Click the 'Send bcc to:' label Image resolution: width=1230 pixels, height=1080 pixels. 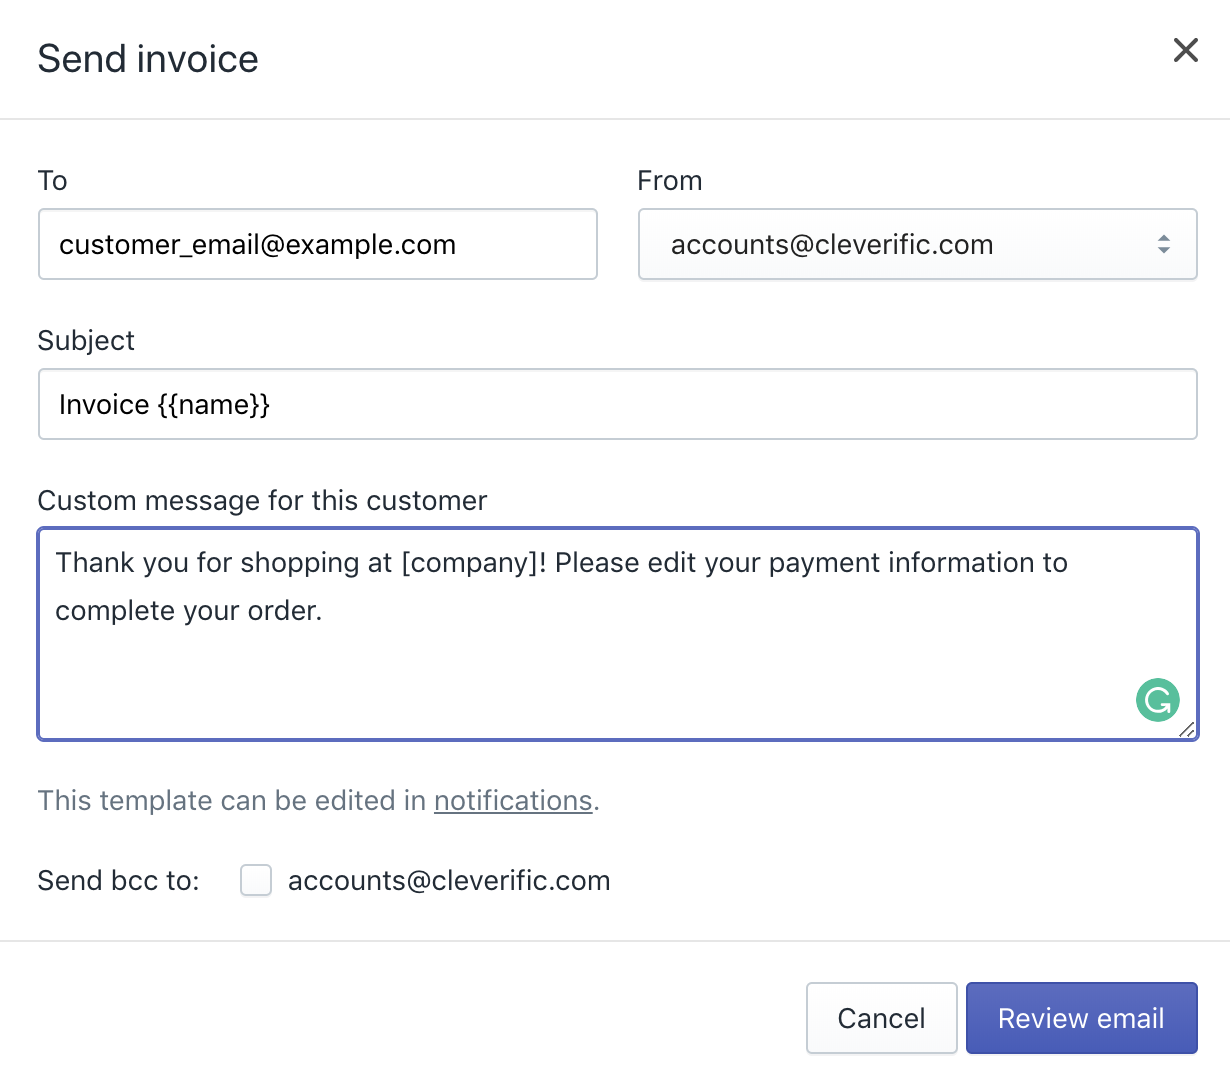[x=119, y=880]
